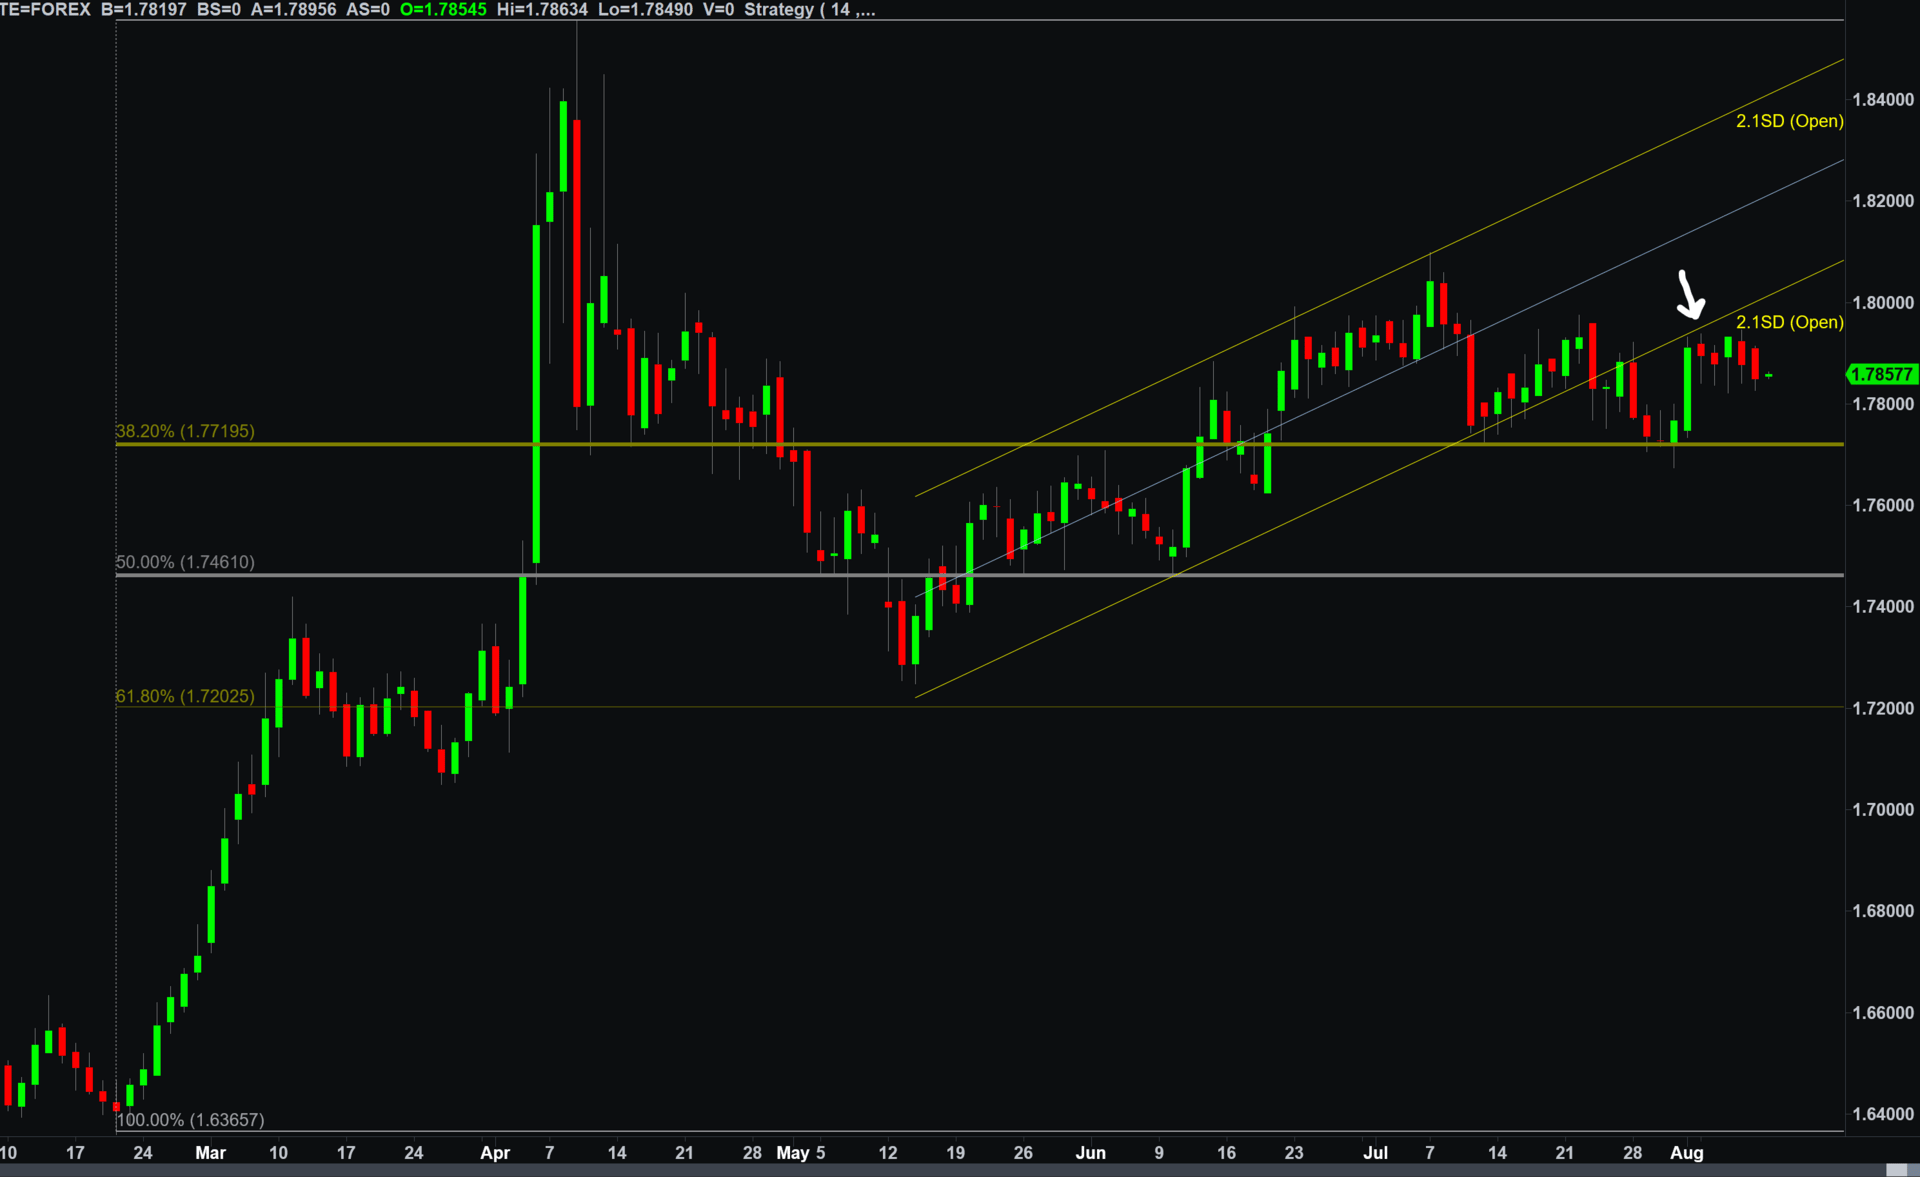Click the Hi=1.78634 value in header
1920x1177 pixels.
pyautogui.click(x=542, y=10)
